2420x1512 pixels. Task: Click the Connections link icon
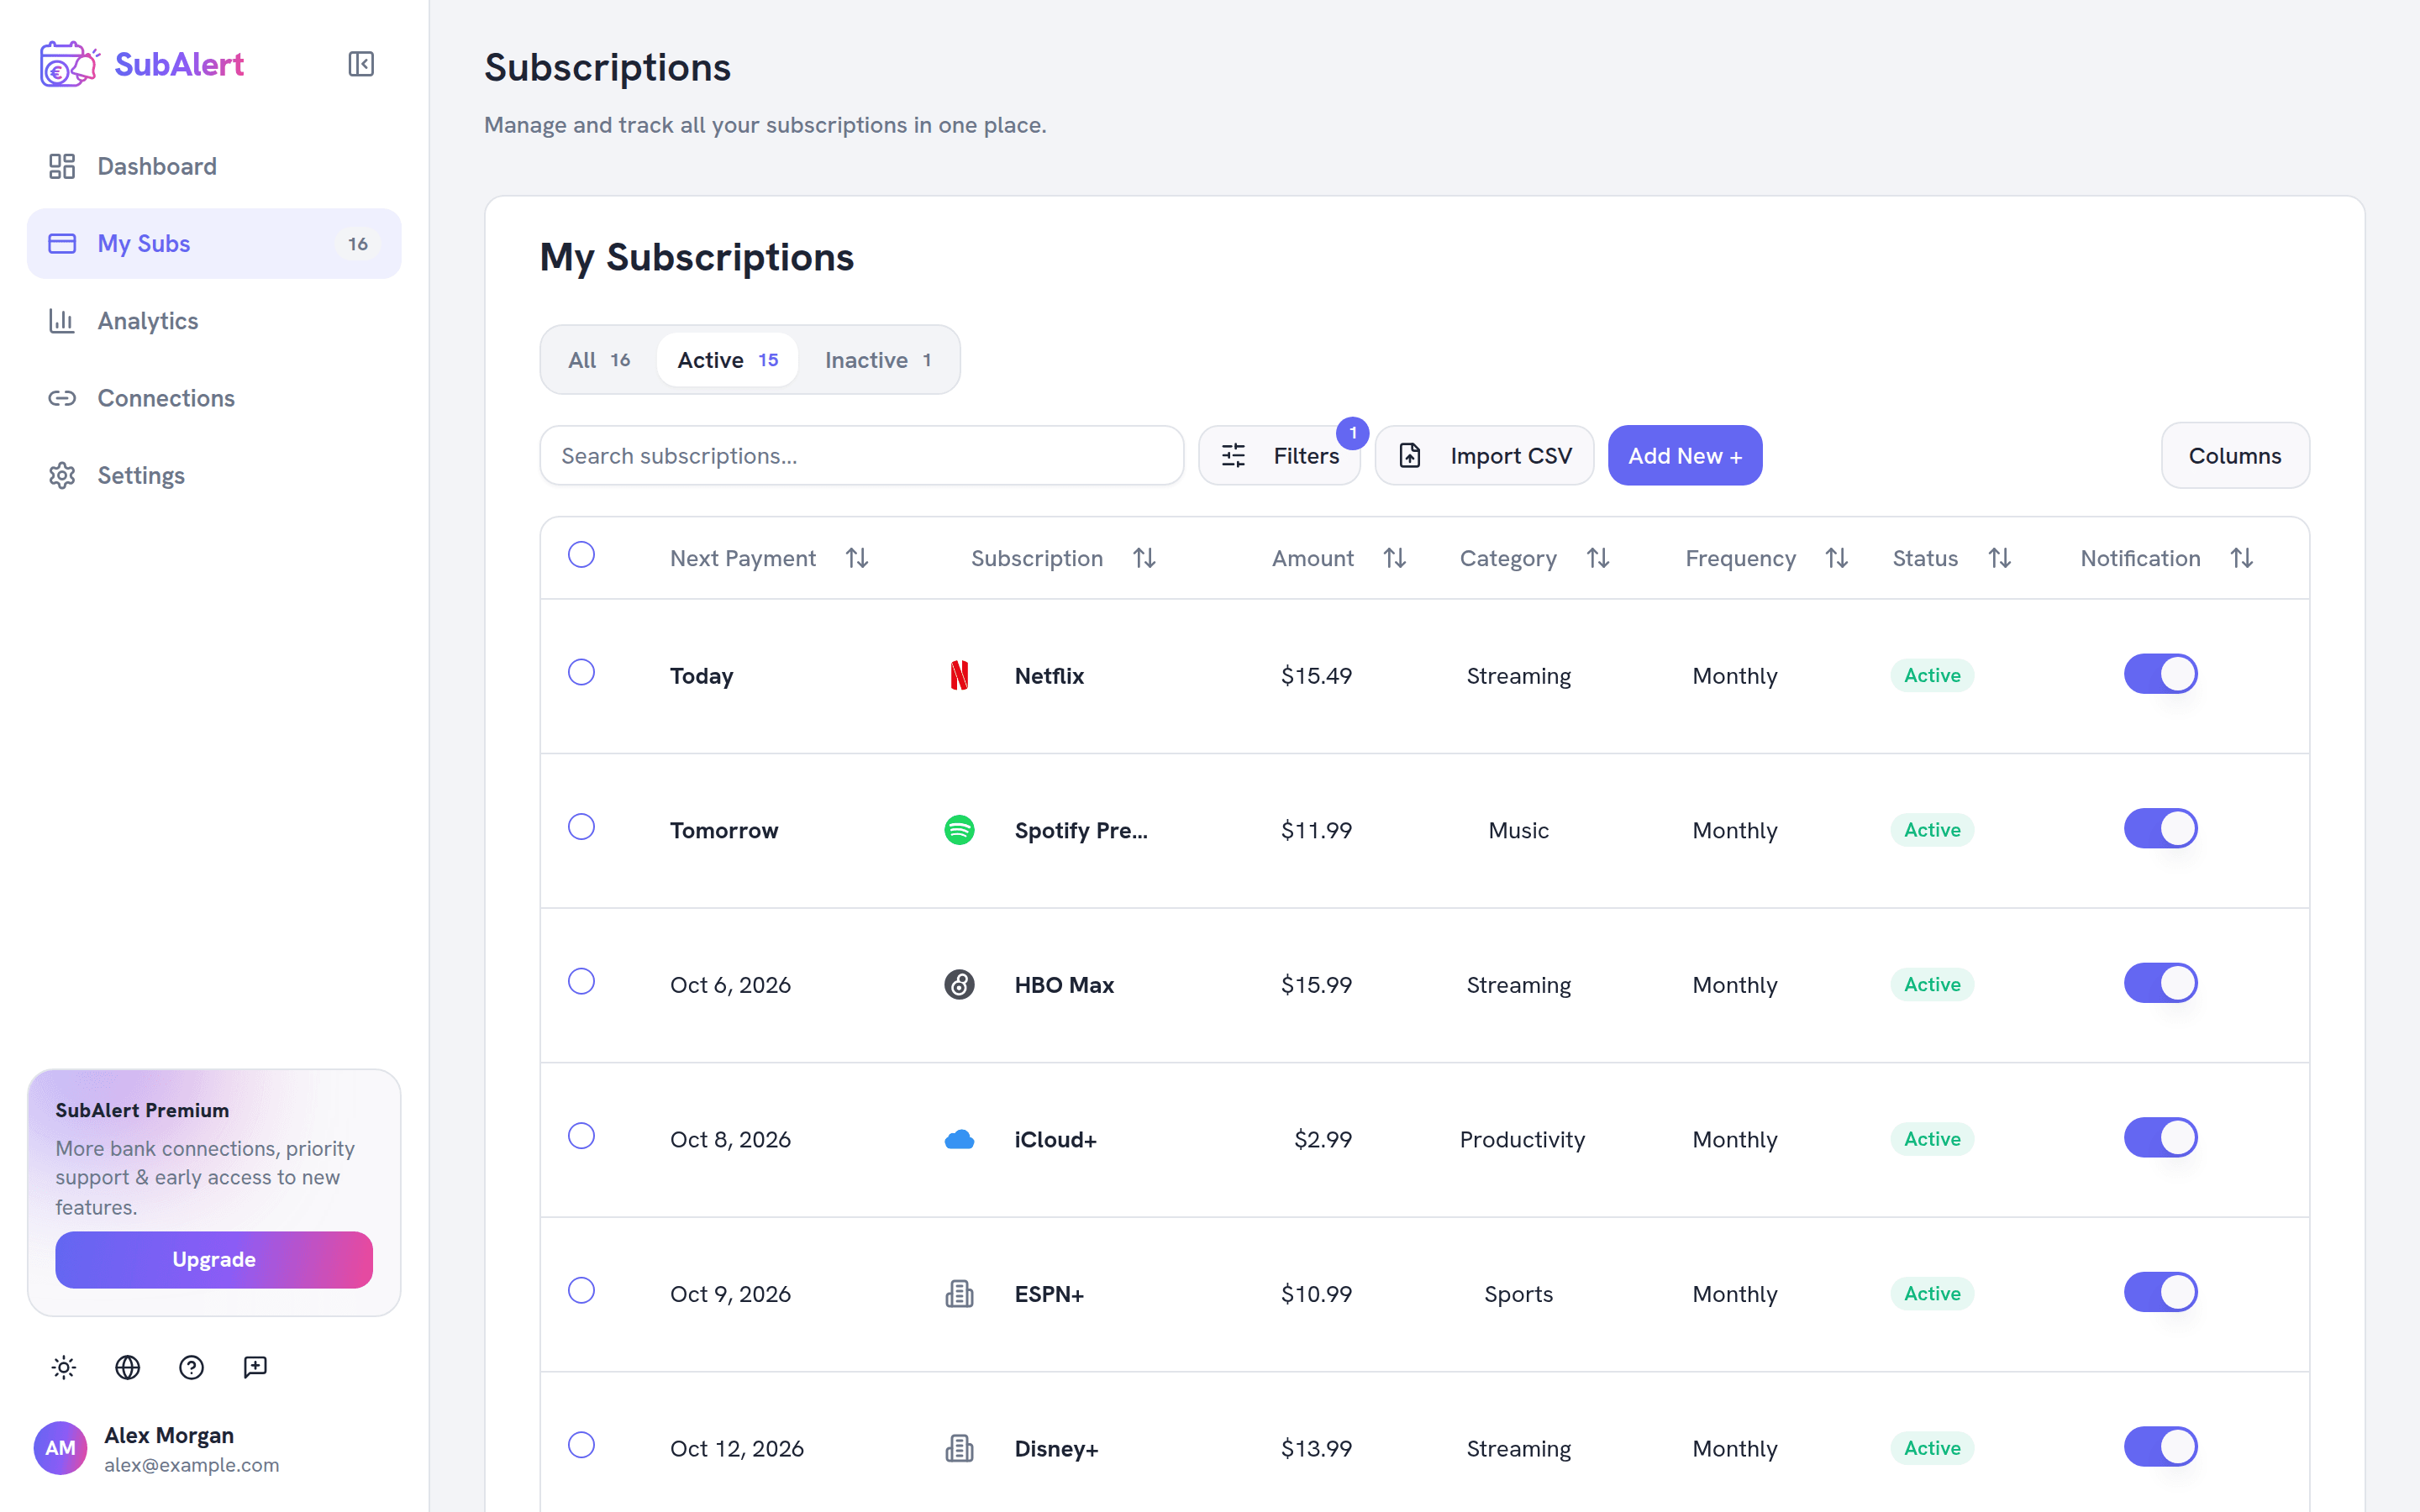[62, 398]
